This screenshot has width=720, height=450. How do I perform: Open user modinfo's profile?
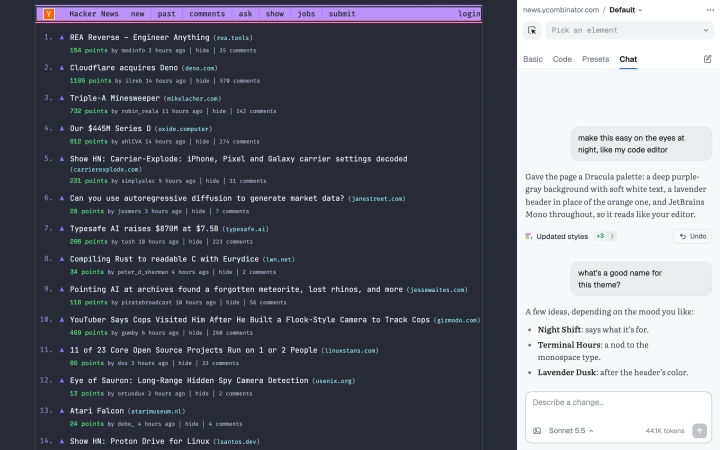click(x=133, y=51)
